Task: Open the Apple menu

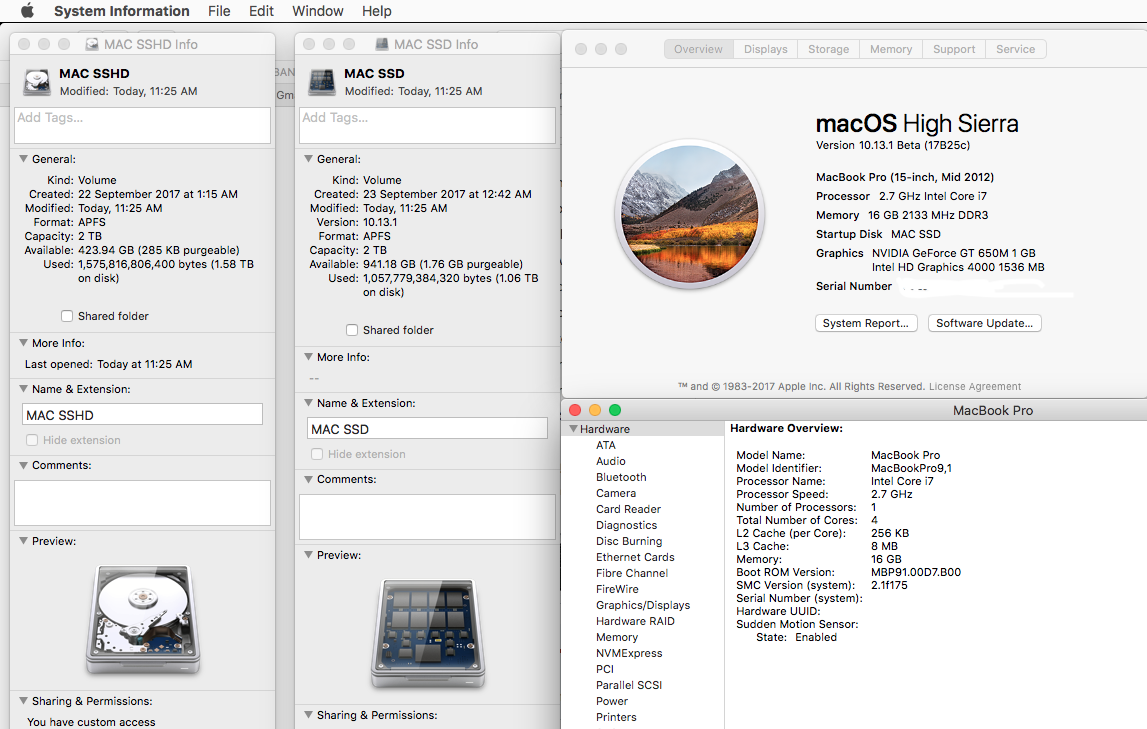Action: pos(27,10)
